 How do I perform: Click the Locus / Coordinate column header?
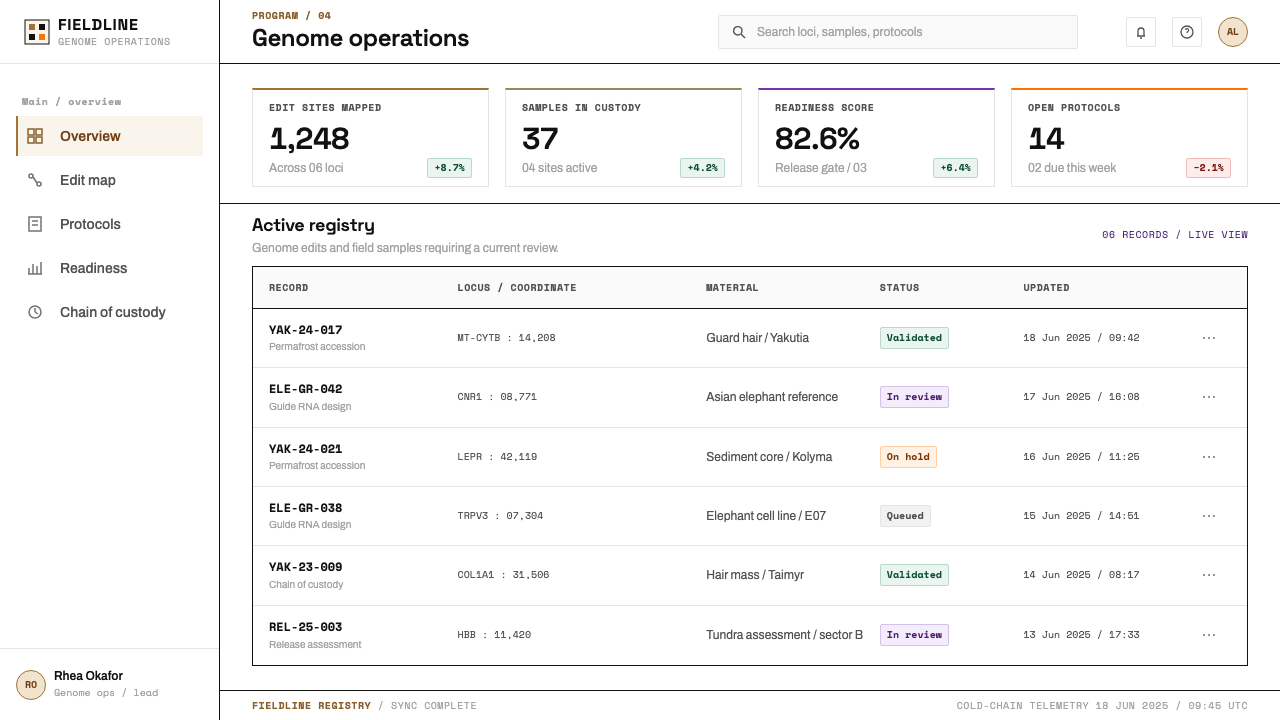517,288
